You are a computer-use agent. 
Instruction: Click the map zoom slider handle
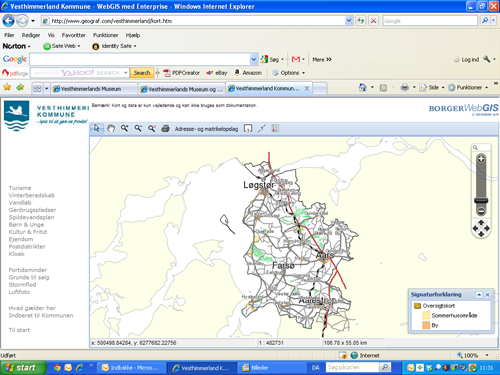(x=481, y=200)
